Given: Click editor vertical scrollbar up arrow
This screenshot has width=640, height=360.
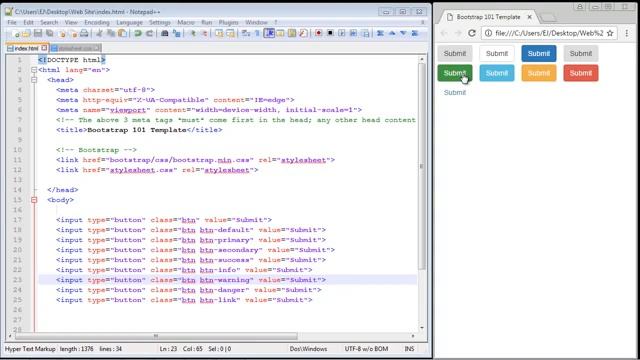Looking at the screenshot, I should click(x=422, y=60).
